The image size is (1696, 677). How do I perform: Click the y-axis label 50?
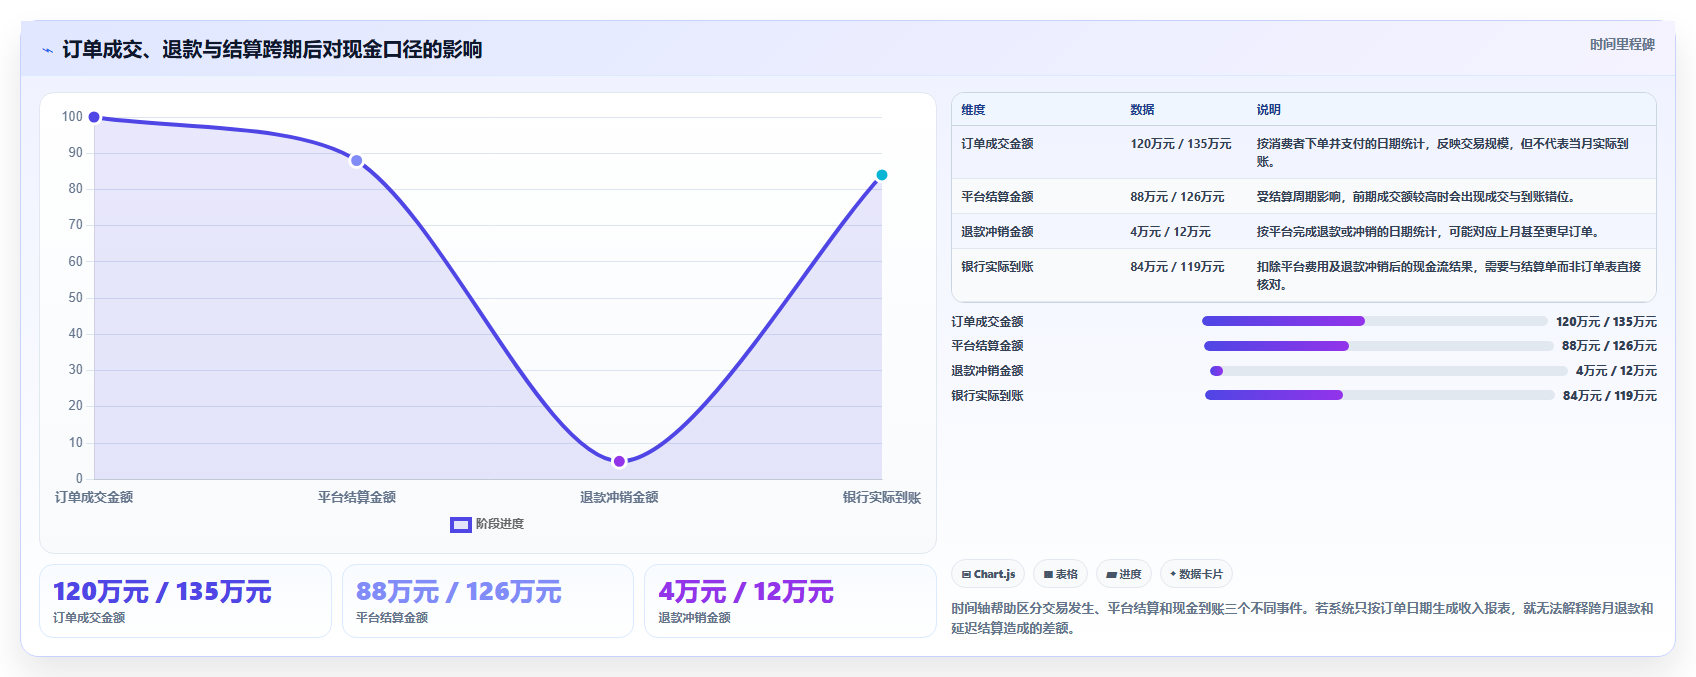pyautogui.click(x=75, y=298)
